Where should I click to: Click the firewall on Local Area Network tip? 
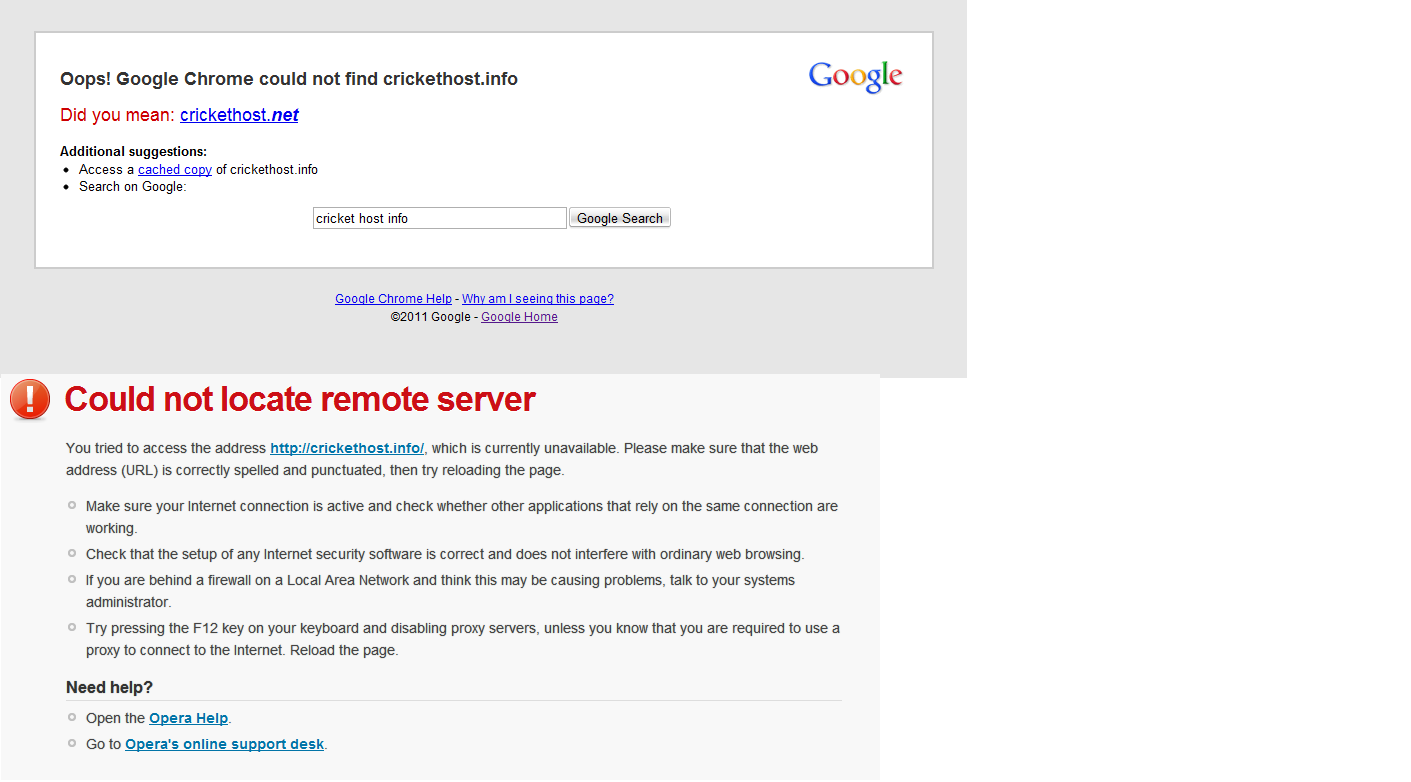tap(441, 591)
